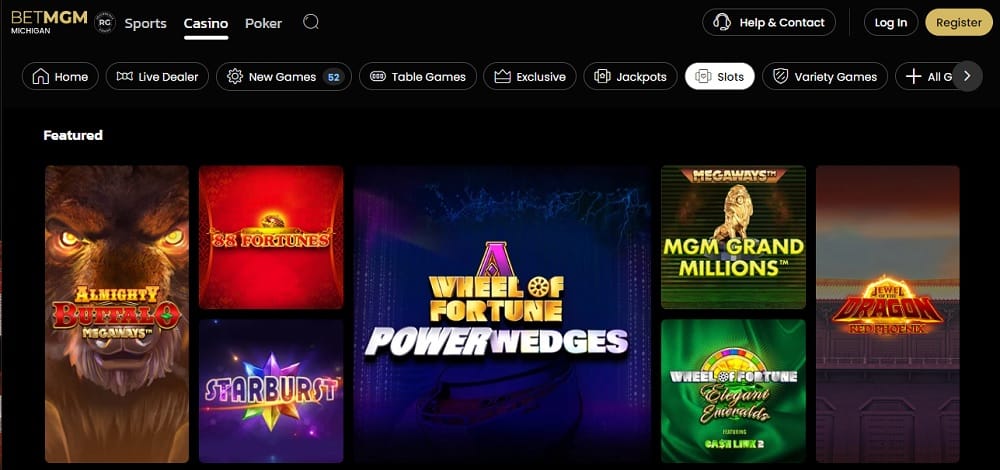Select the Table Games category
Image resolution: width=1000 pixels, height=470 pixels.
418,77
